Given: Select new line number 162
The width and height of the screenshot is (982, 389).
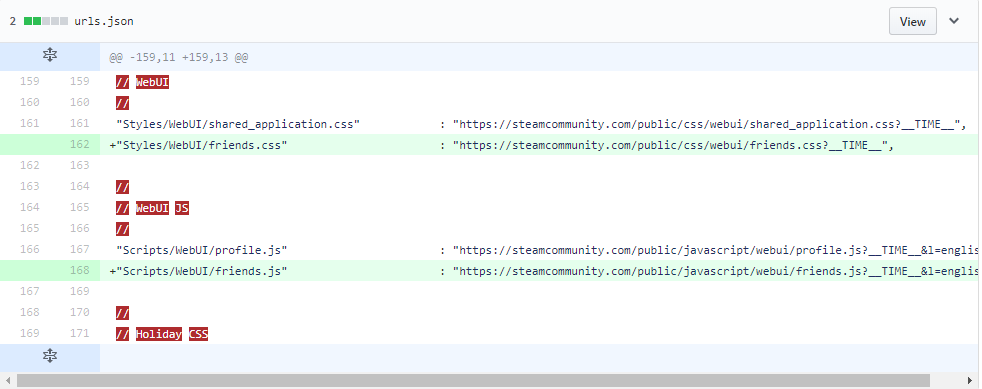Looking at the screenshot, I should (x=80, y=145).
